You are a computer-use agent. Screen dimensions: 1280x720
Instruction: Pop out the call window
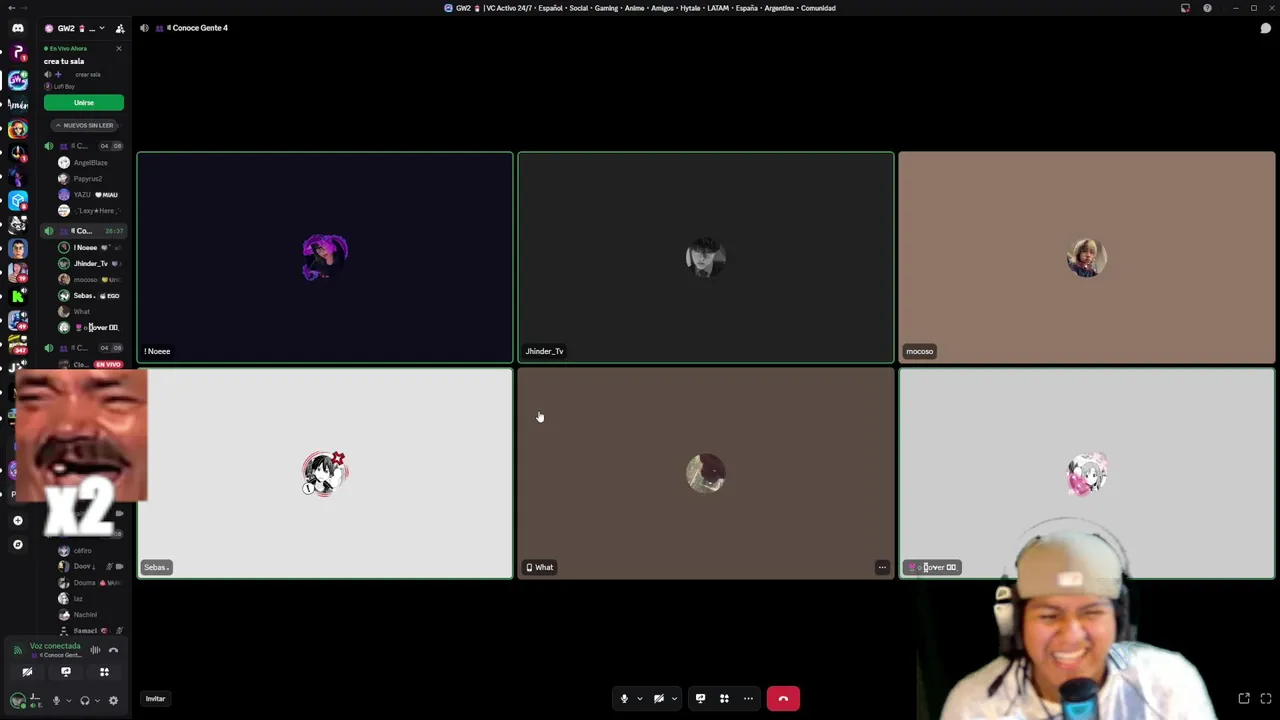(1244, 698)
